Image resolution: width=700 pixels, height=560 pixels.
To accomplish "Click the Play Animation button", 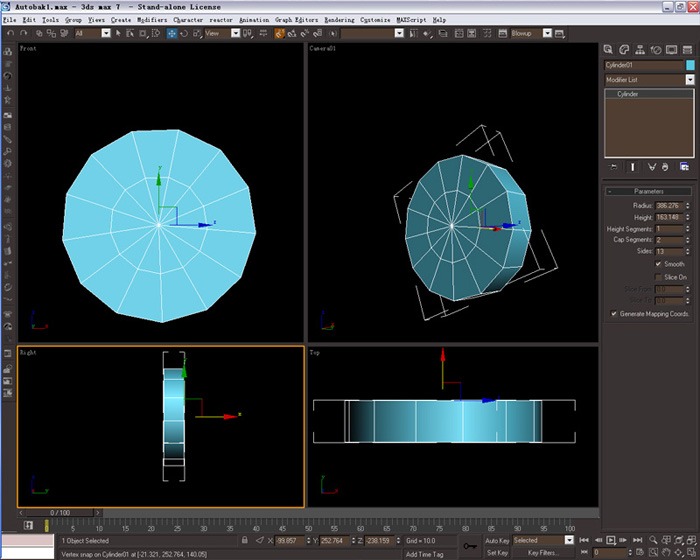I will (x=611, y=540).
